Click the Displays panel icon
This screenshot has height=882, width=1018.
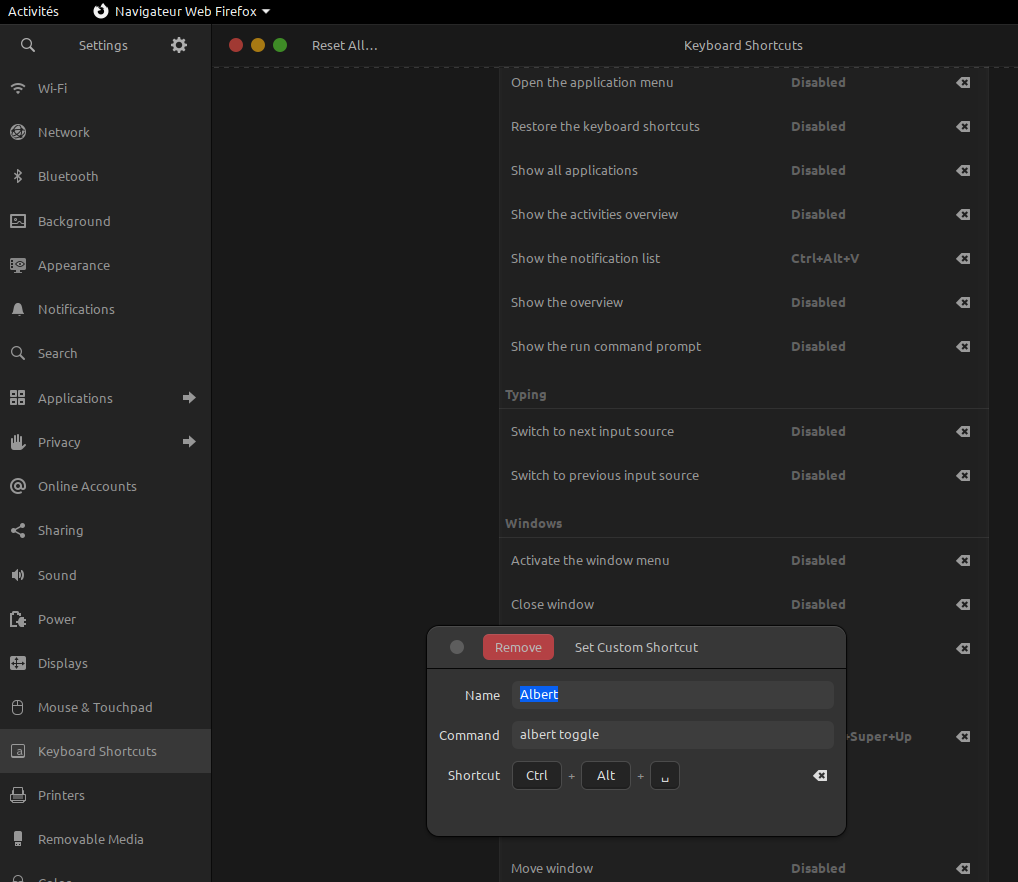coord(17,663)
